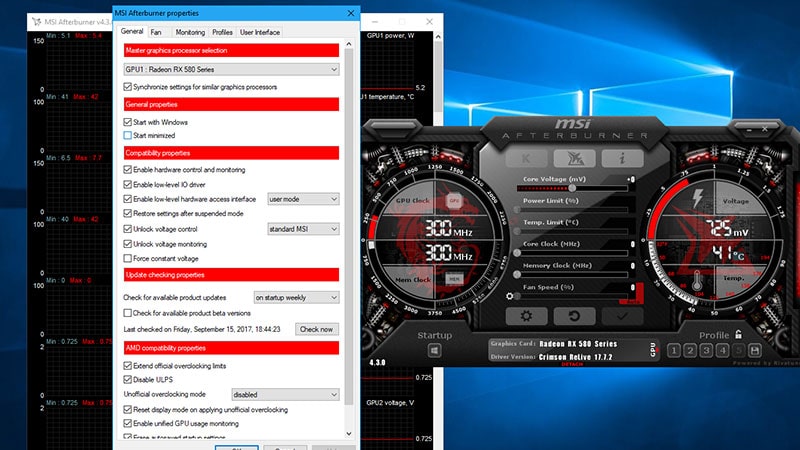Toggle Synchronize settings for similar graphics processors
The width and height of the screenshot is (800, 450).
click(128, 87)
